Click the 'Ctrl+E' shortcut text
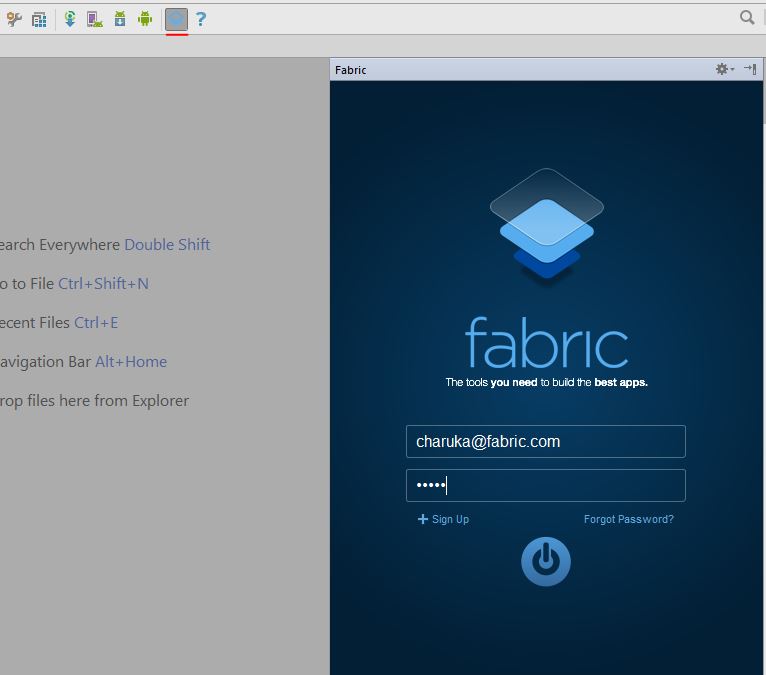The height and width of the screenshot is (675, 766). click(96, 323)
